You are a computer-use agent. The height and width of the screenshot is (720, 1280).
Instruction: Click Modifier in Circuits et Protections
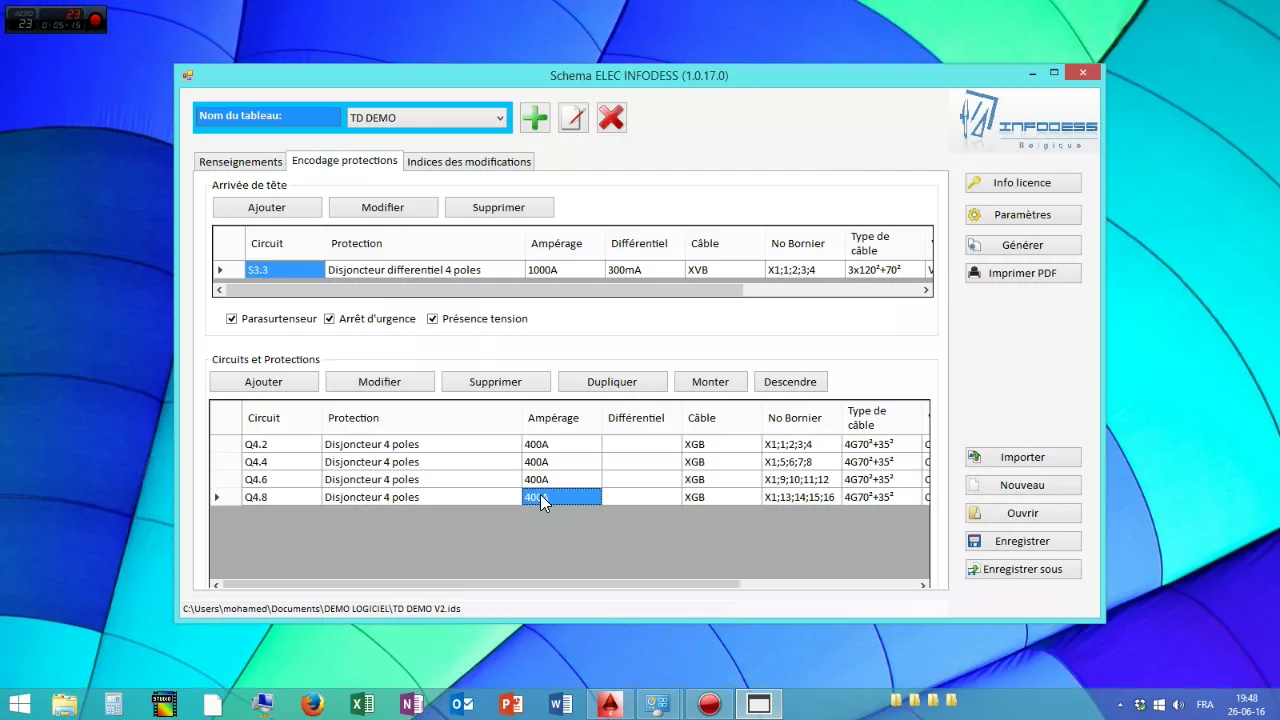380,382
